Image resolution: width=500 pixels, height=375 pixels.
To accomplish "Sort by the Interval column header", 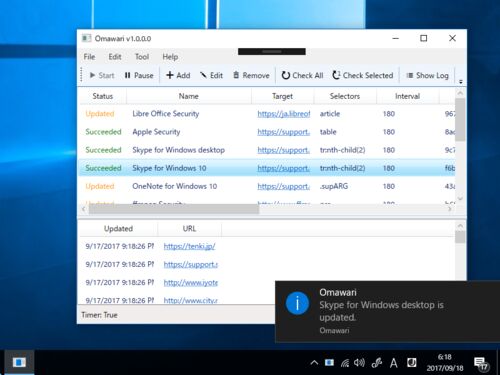I will 407,96.
